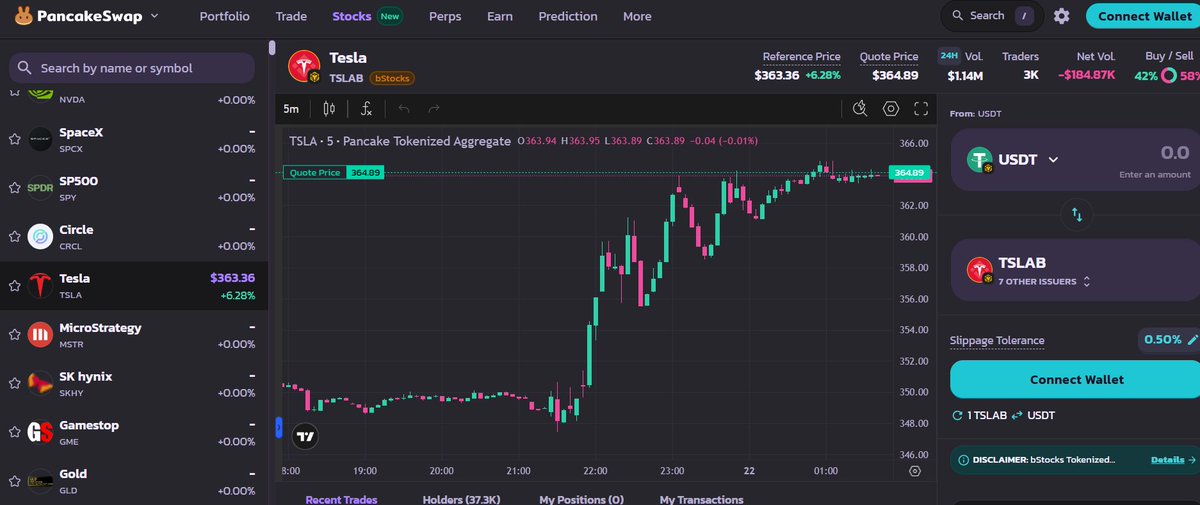
Task: Favorite Circle with its star
Action: coord(14,237)
